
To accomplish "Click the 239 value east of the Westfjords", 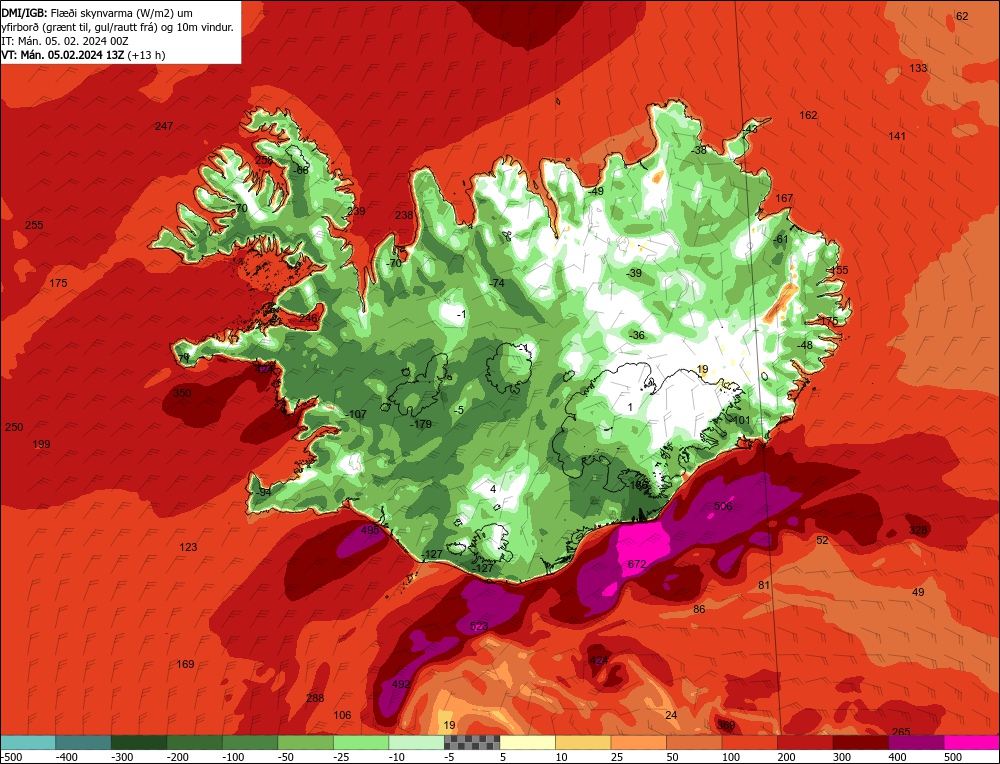I will pyautogui.click(x=356, y=211).
